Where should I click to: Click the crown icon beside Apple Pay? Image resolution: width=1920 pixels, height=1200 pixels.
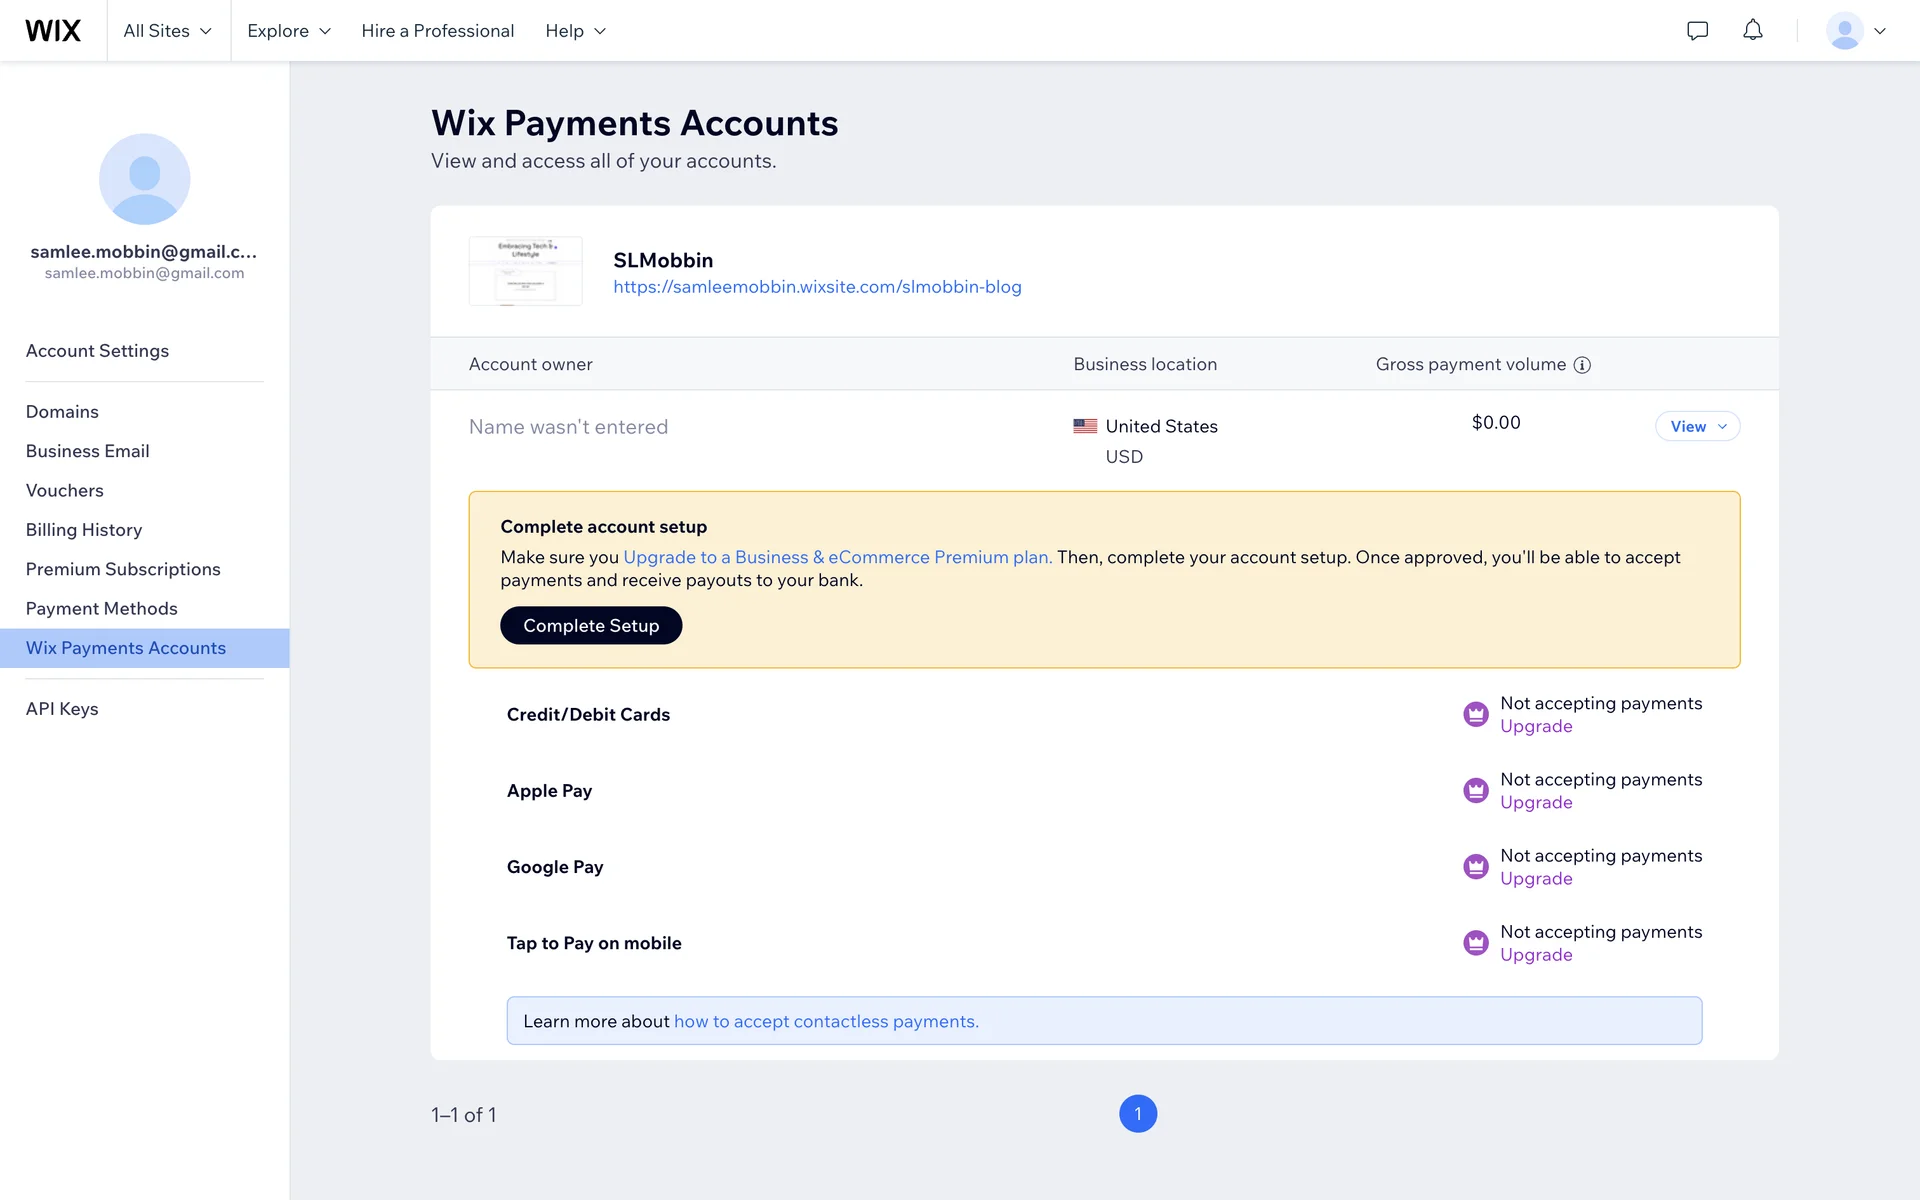[1475, 790]
